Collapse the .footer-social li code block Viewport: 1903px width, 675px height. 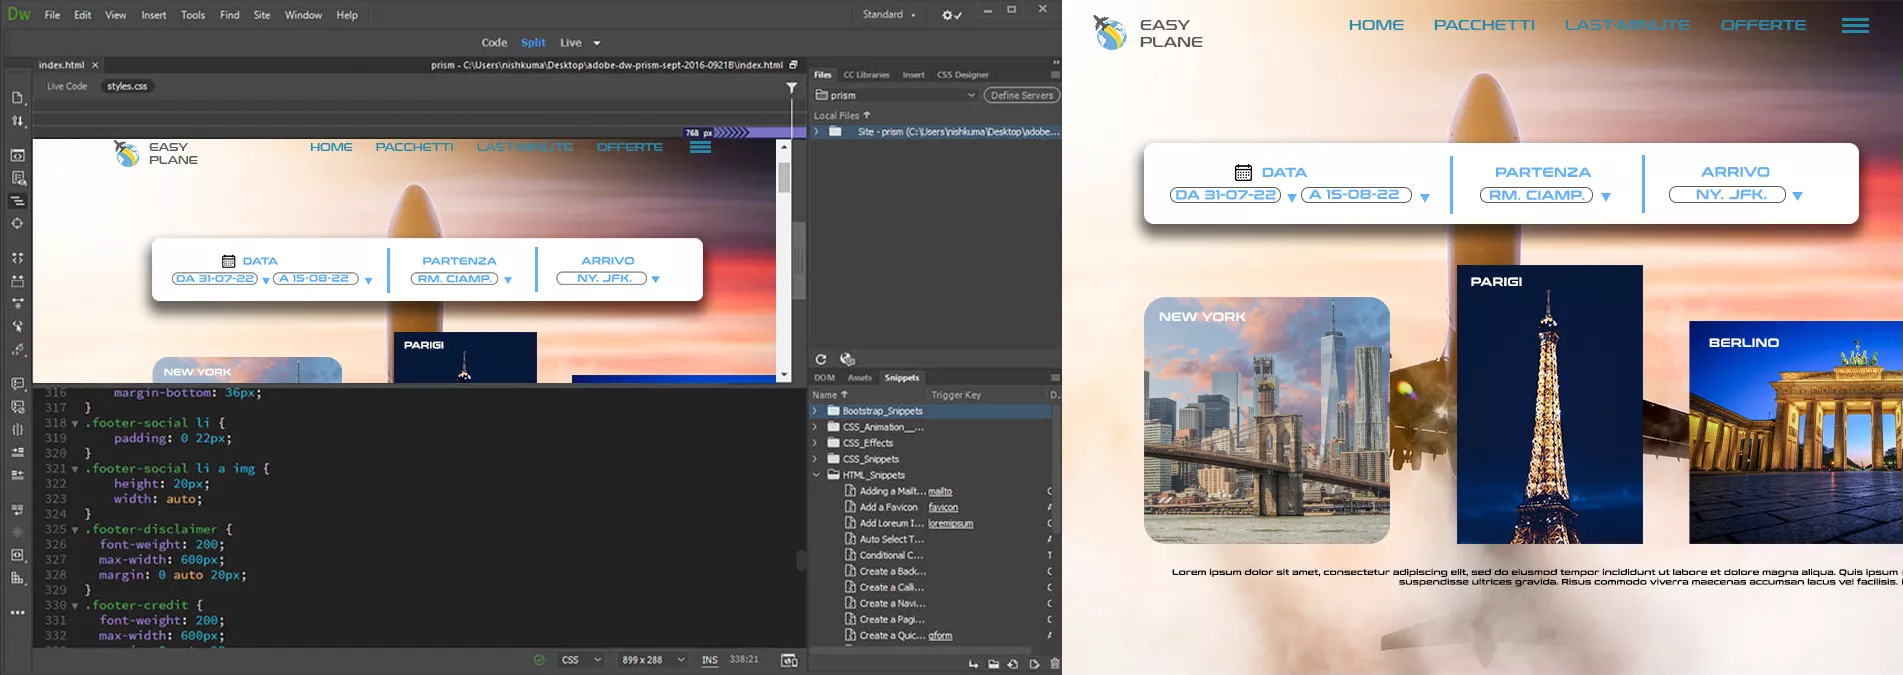click(75, 423)
